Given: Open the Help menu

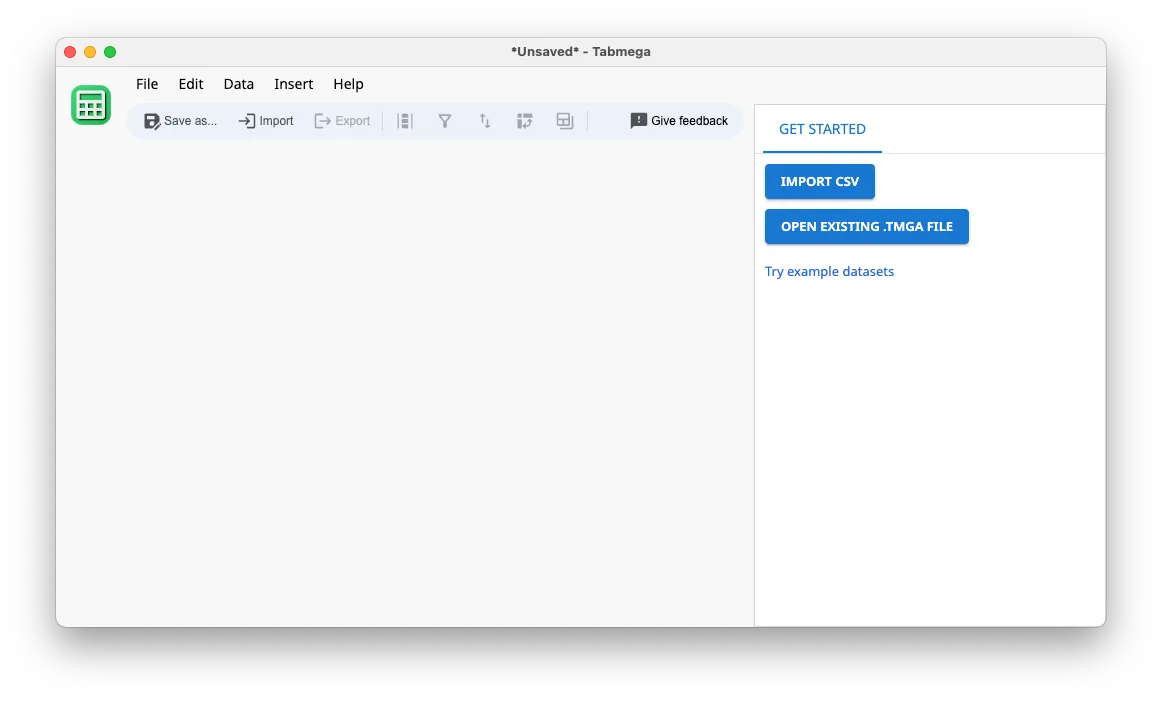Looking at the screenshot, I should coord(348,84).
